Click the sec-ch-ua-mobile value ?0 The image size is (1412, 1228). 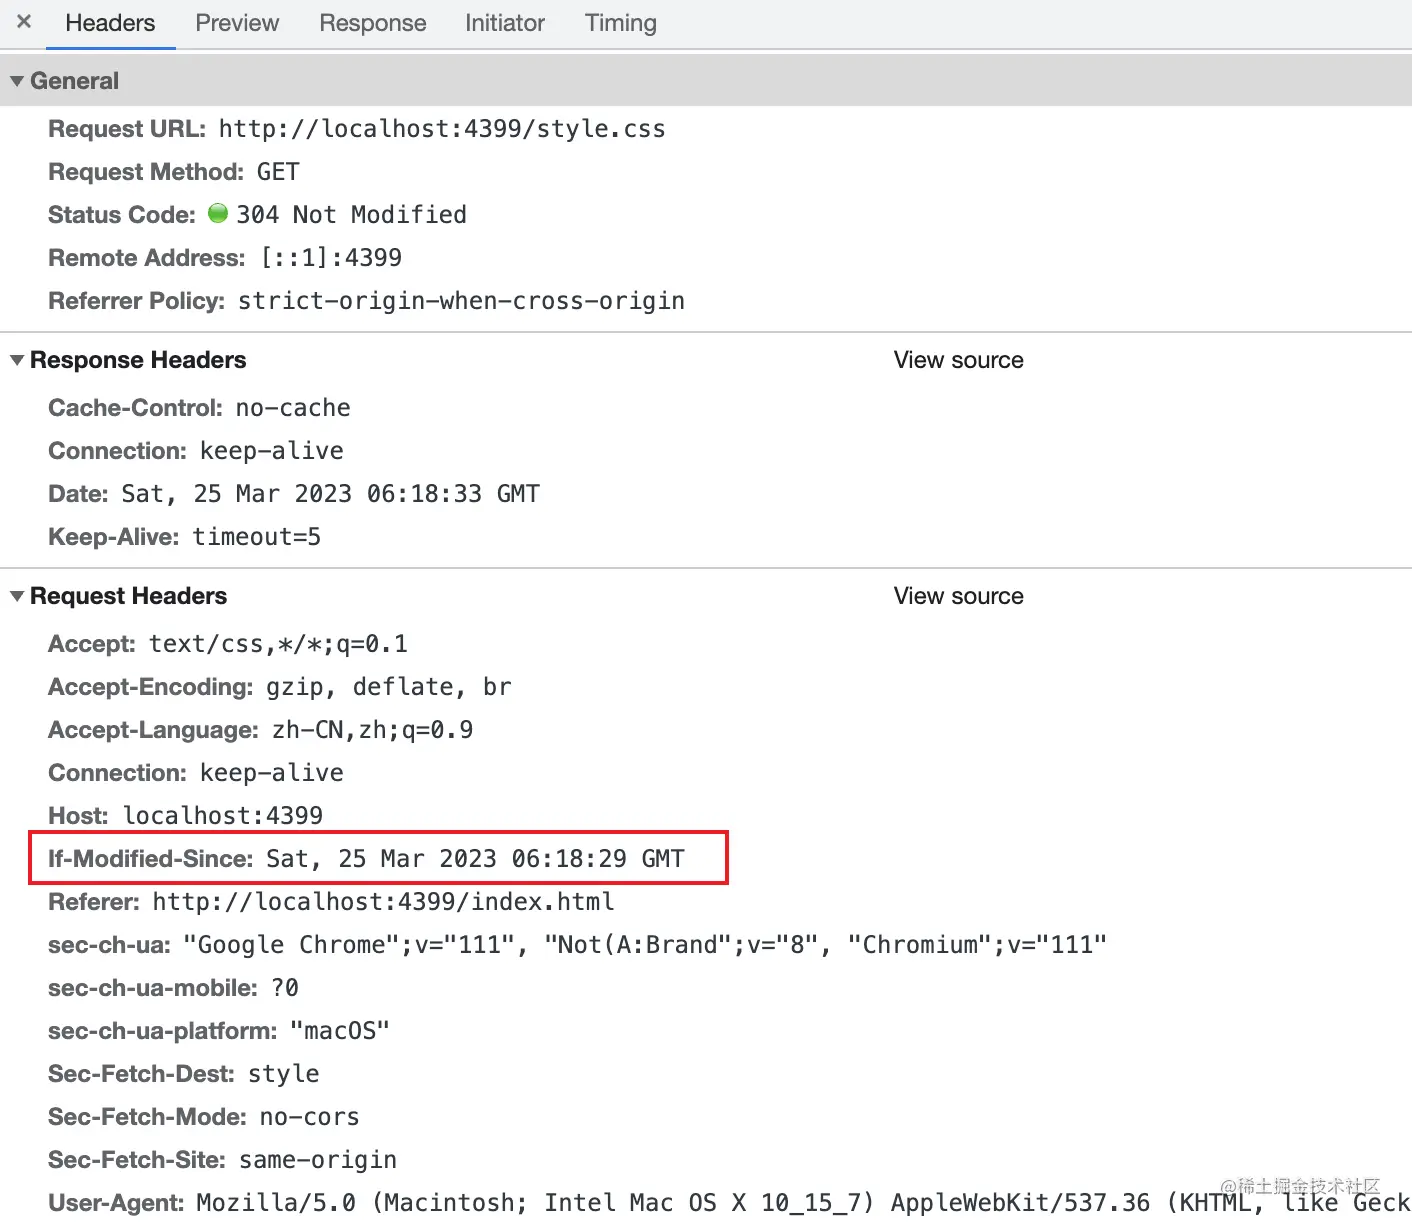(285, 988)
